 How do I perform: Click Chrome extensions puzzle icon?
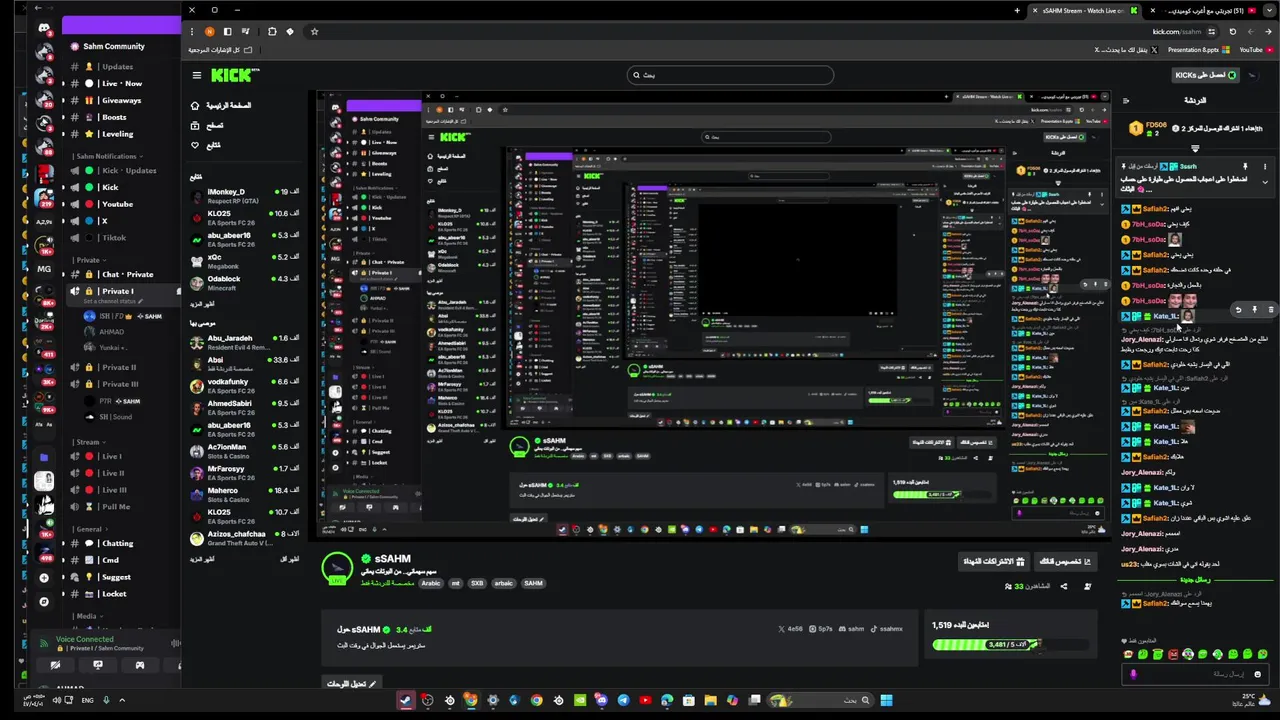[272, 31]
